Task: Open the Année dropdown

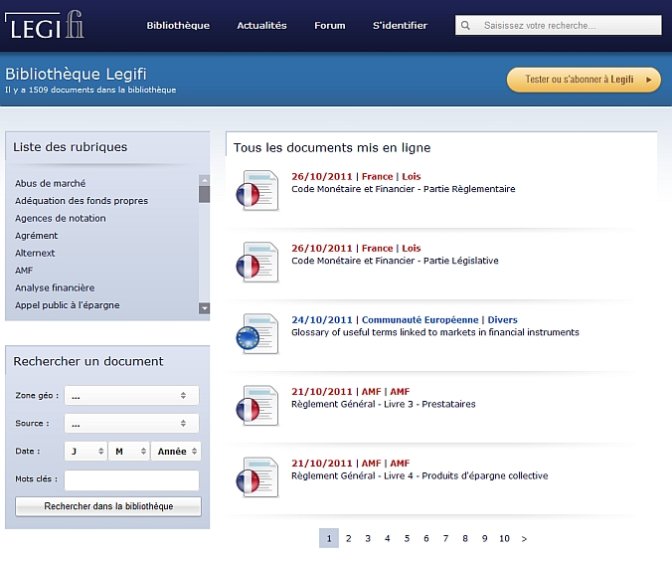Action: pyautogui.click(x=176, y=451)
